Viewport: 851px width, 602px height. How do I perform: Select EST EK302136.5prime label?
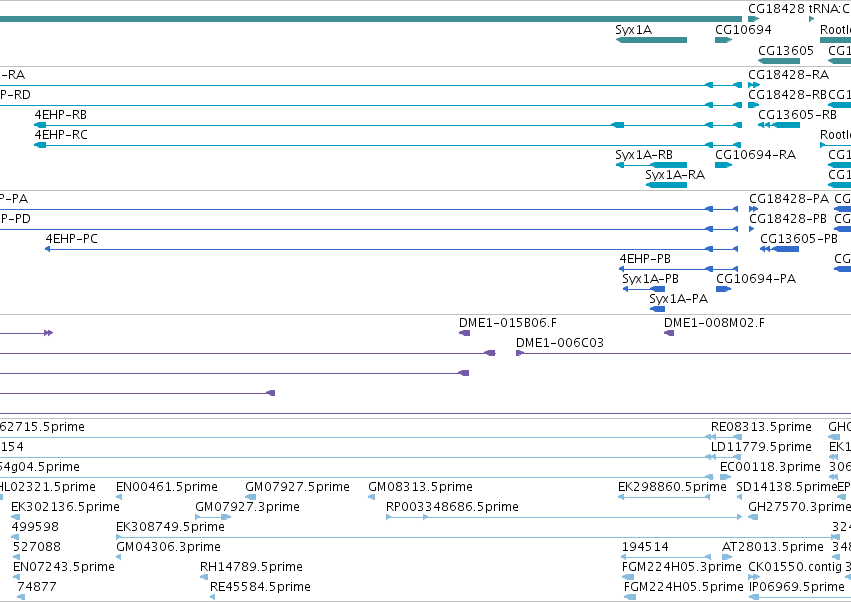tap(65, 508)
